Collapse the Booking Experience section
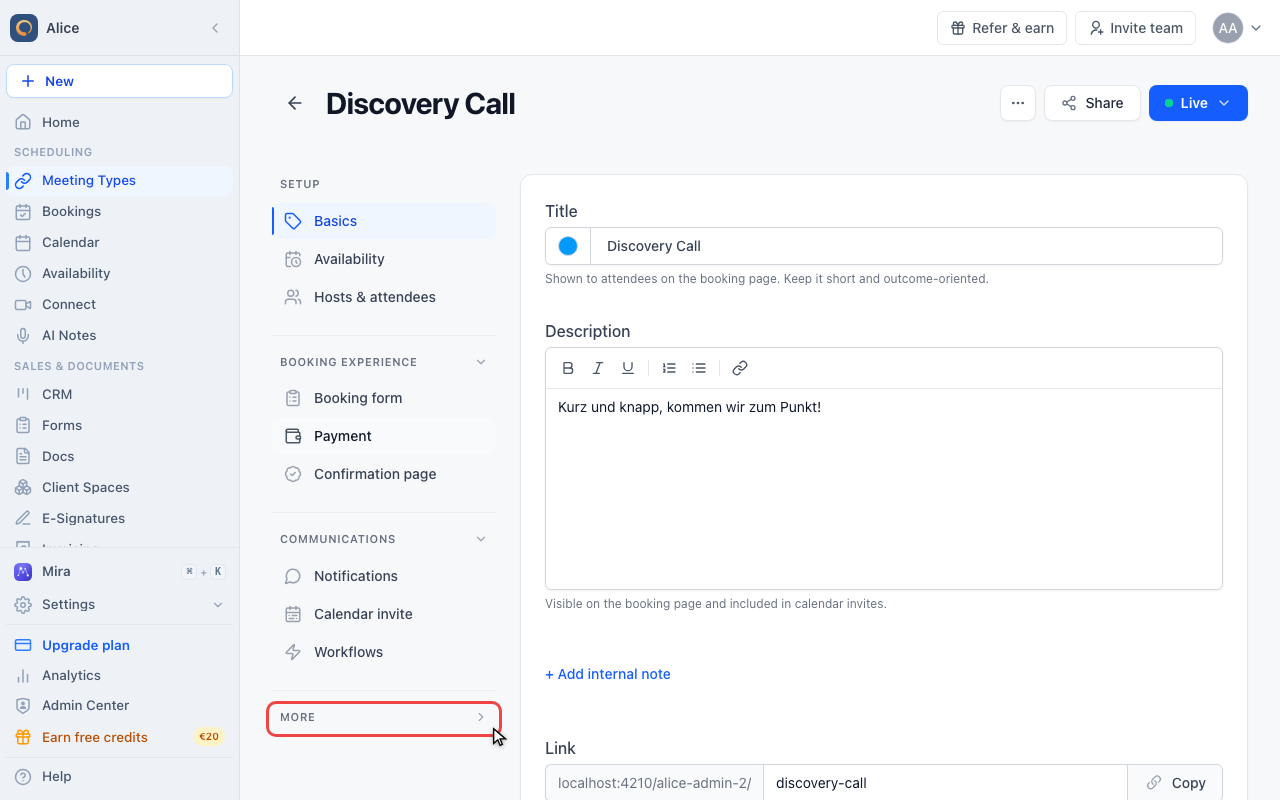This screenshot has width=1280, height=800. pyautogui.click(x=481, y=362)
